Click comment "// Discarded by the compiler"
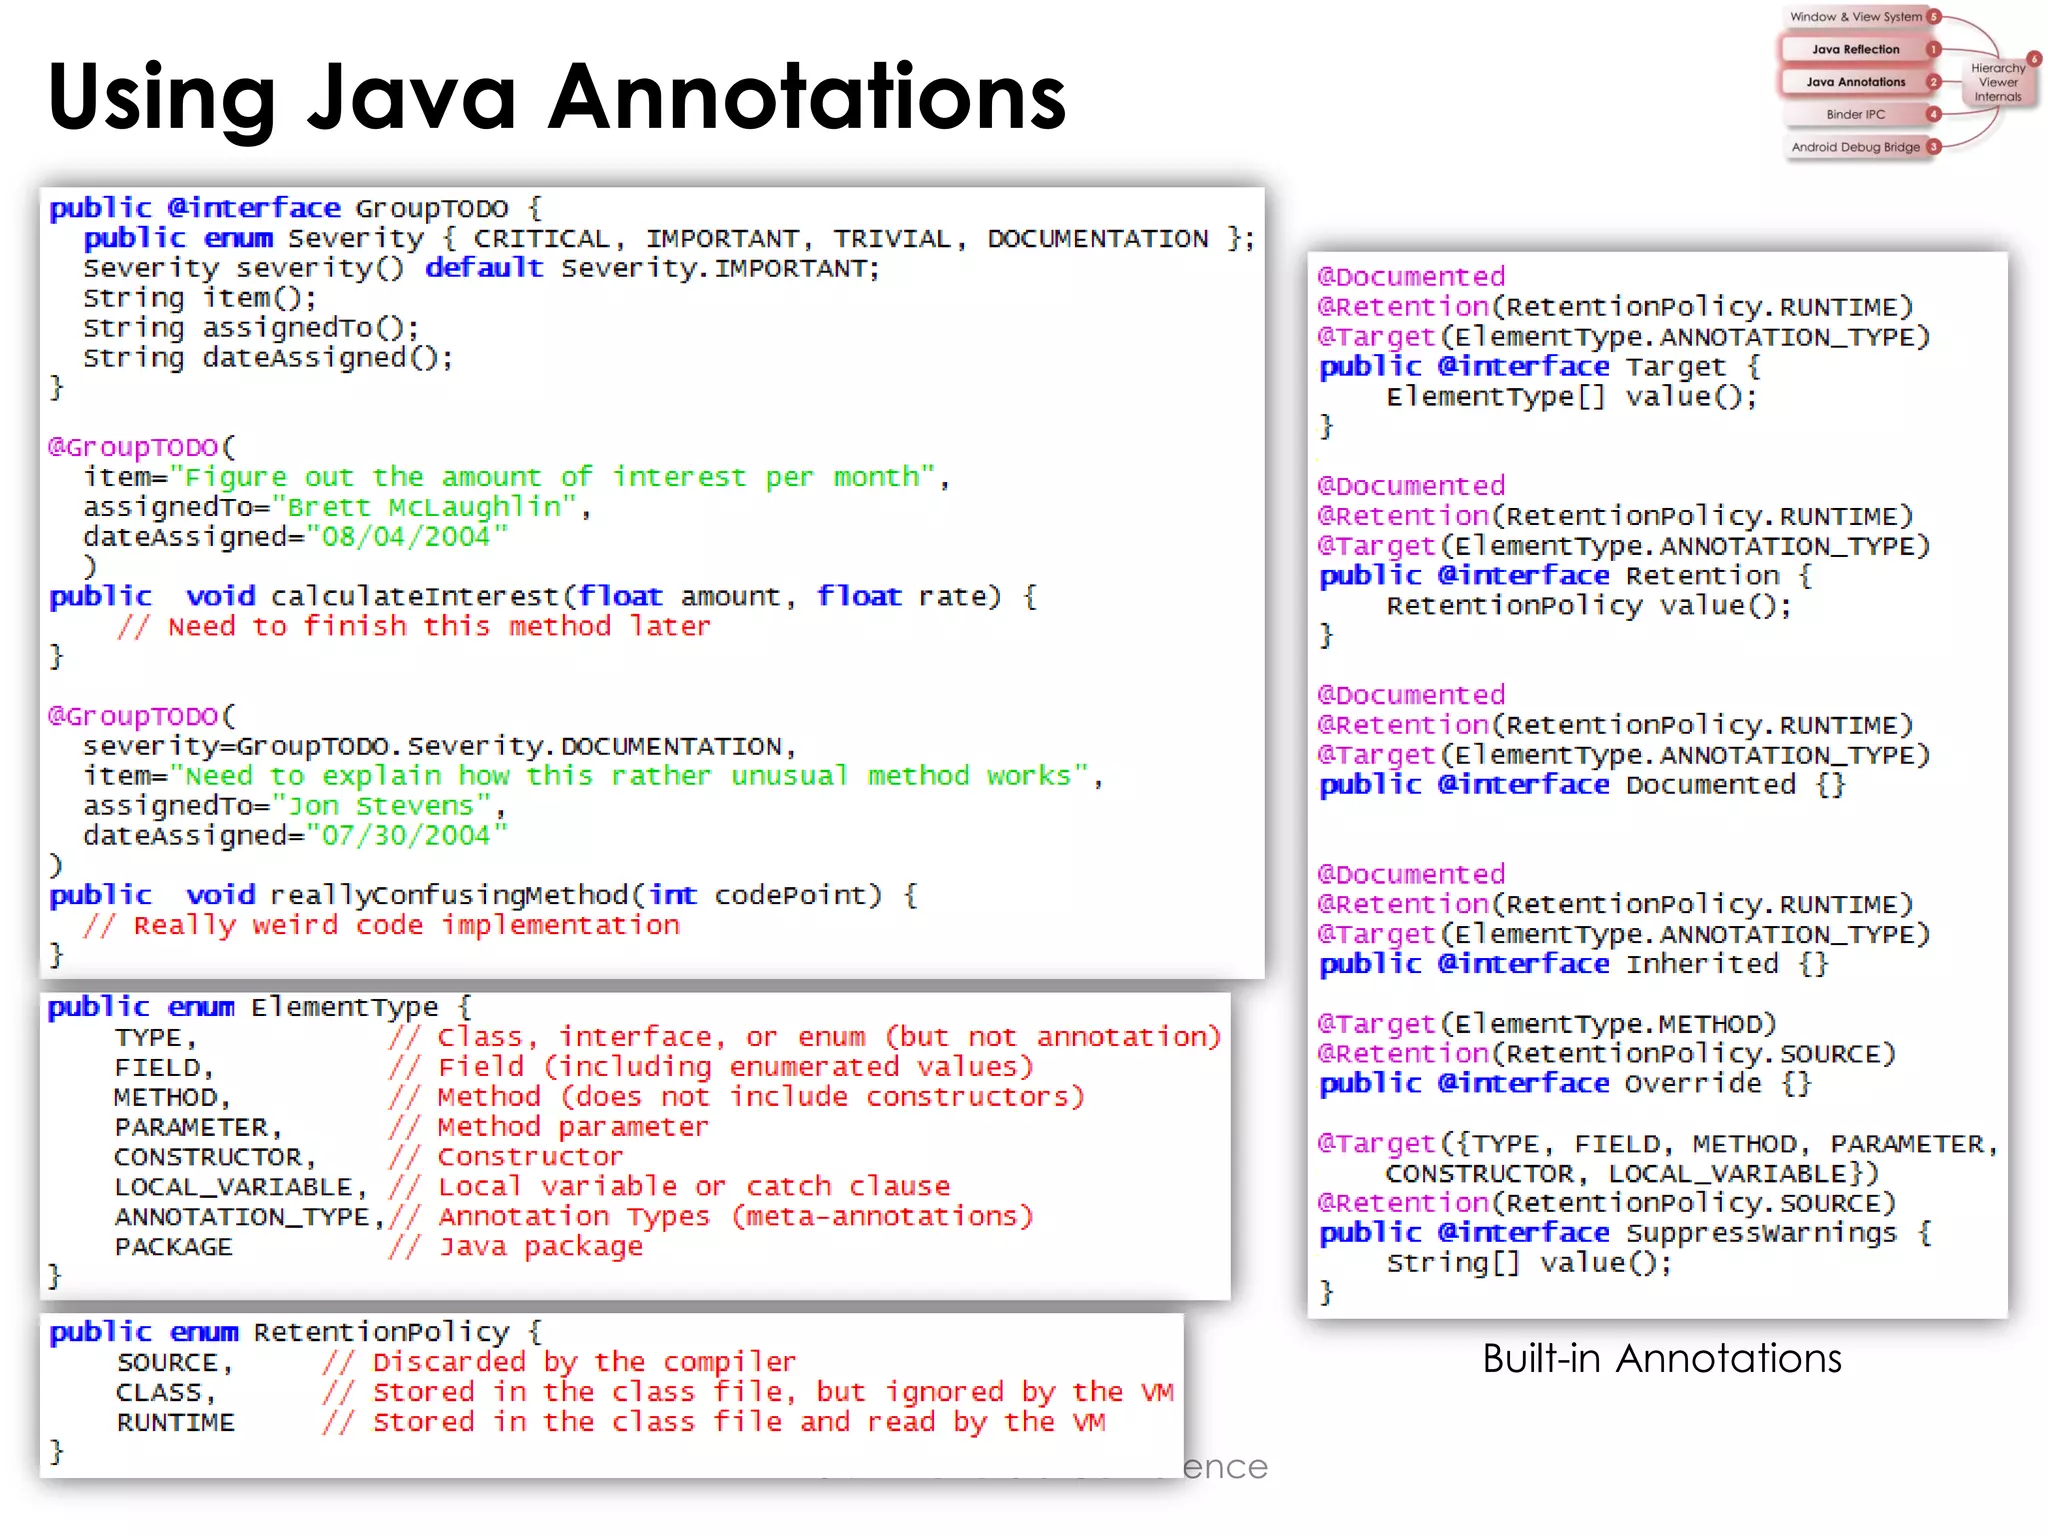This screenshot has height=1536, width=2048. pyautogui.click(x=559, y=1362)
